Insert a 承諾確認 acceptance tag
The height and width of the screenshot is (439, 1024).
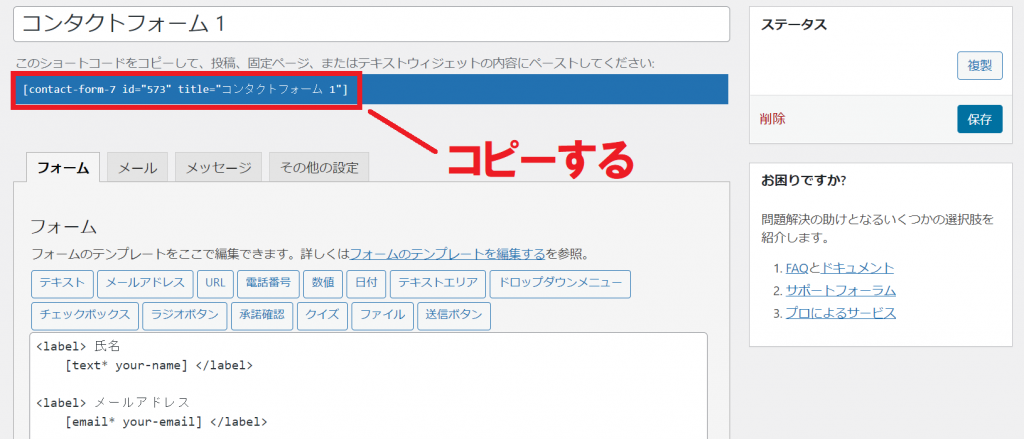262,314
